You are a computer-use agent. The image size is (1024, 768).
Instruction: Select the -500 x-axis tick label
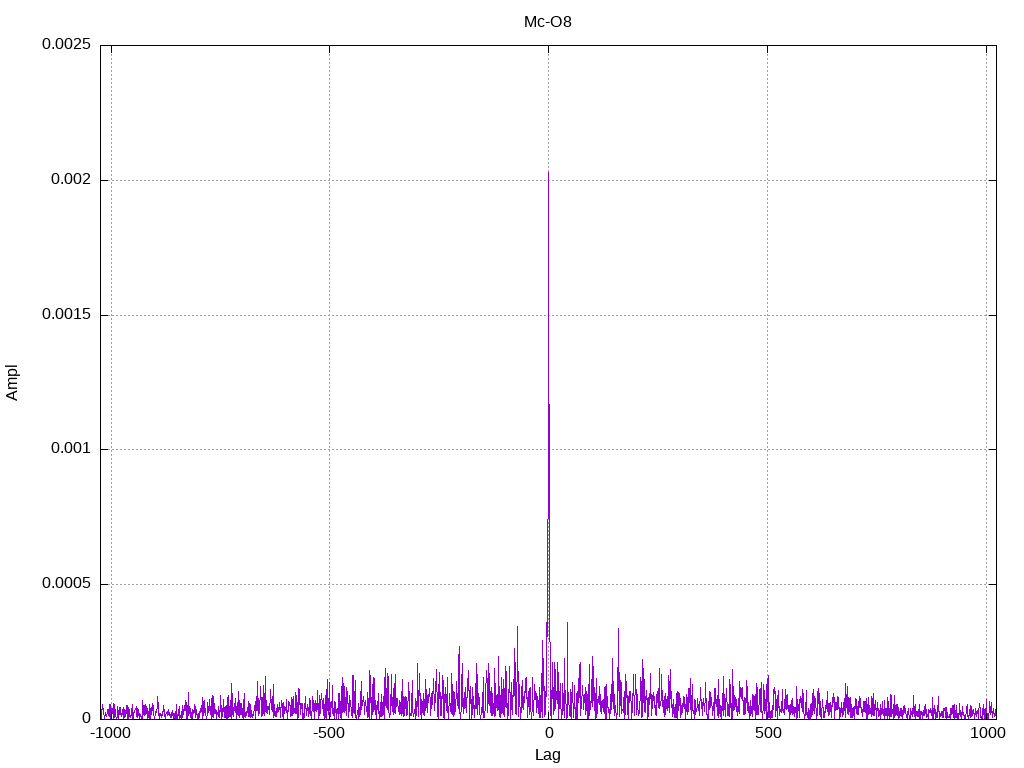coord(329,734)
